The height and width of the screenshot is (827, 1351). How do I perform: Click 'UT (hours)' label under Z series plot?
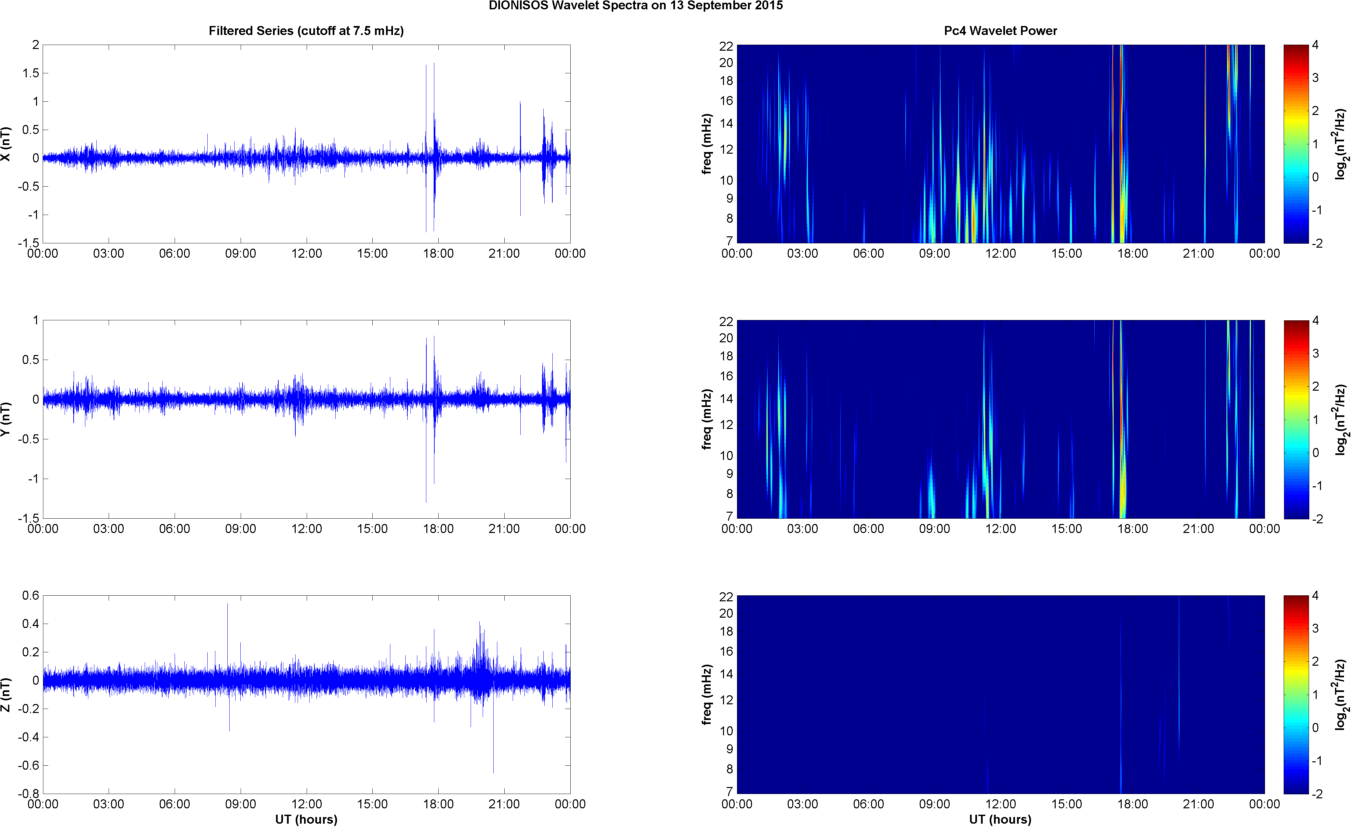(x=306, y=820)
